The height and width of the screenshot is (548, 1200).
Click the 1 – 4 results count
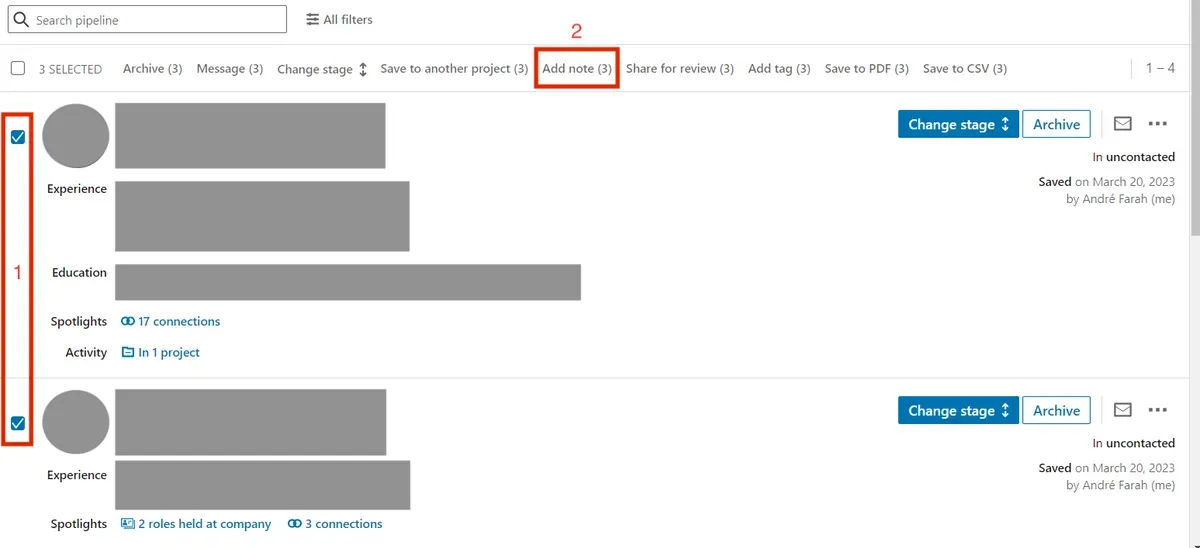pos(1160,68)
